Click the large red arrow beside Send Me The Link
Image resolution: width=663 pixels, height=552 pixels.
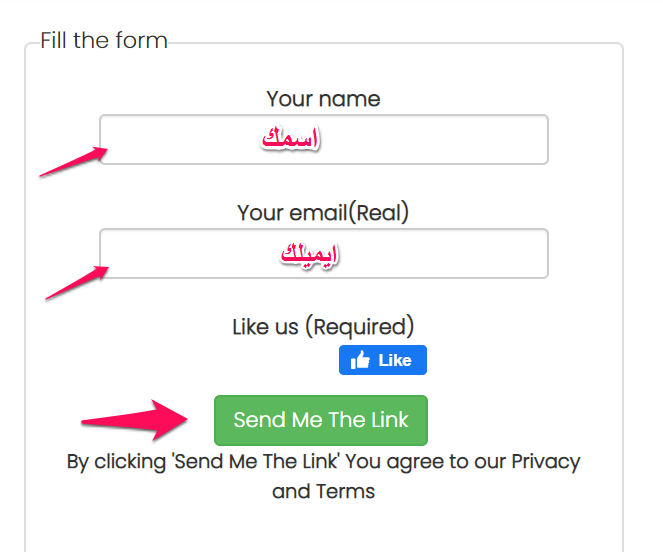coord(134,420)
